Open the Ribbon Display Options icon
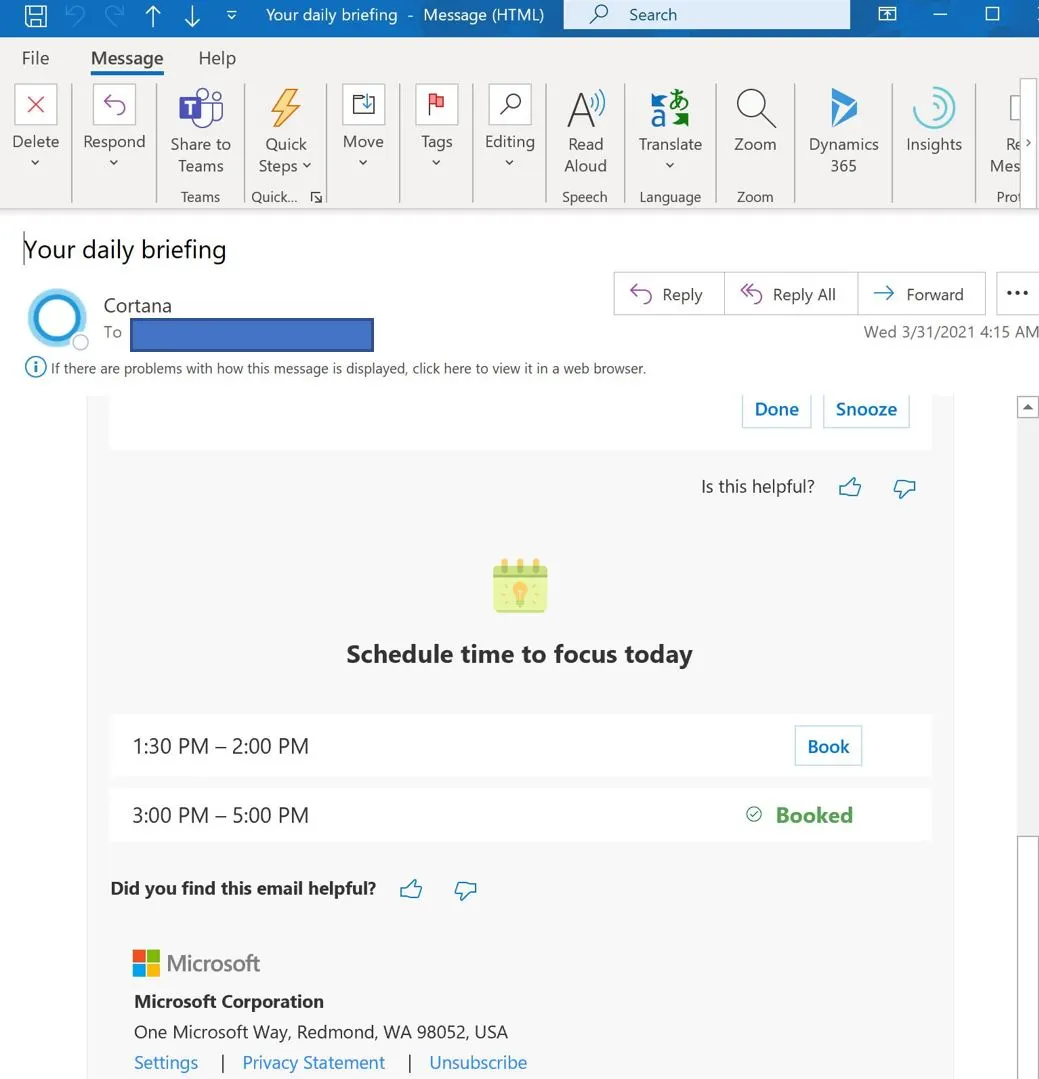The height and width of the screenshot is (1079, 1039). click(x=888, y=14)
